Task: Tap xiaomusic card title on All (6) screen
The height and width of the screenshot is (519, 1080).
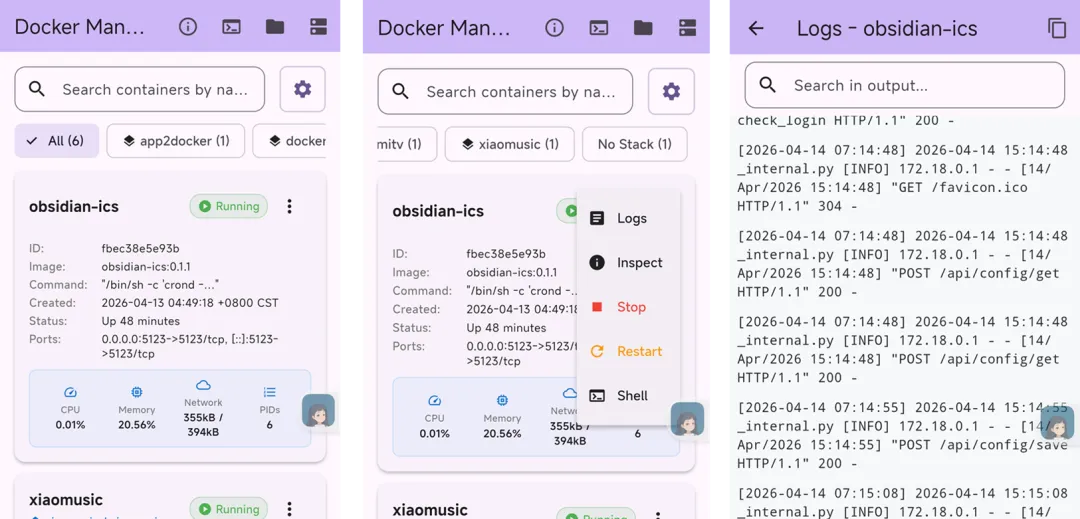Action: tap(66, 500)
